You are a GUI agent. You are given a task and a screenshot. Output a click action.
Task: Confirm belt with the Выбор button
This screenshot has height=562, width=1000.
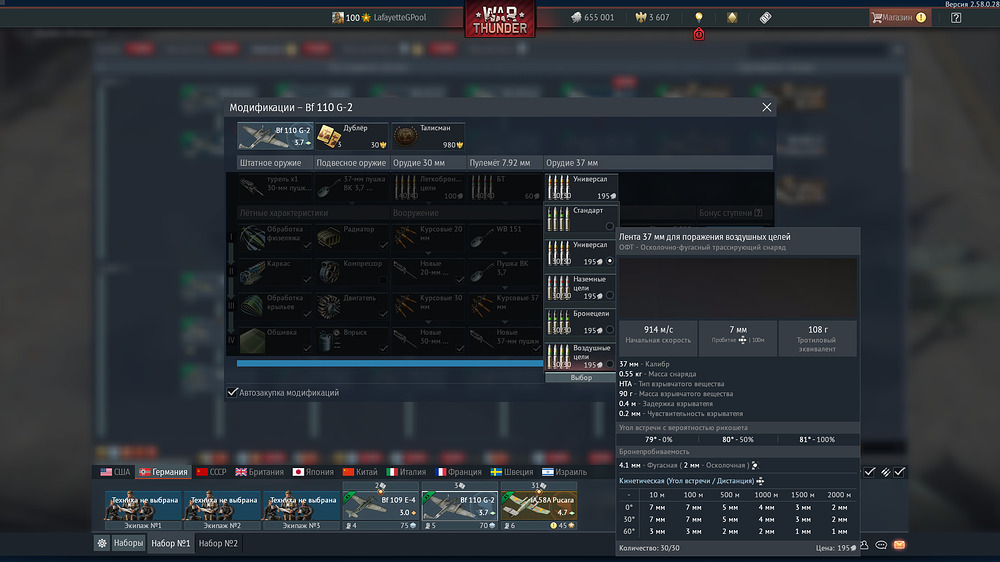(581, 378)
